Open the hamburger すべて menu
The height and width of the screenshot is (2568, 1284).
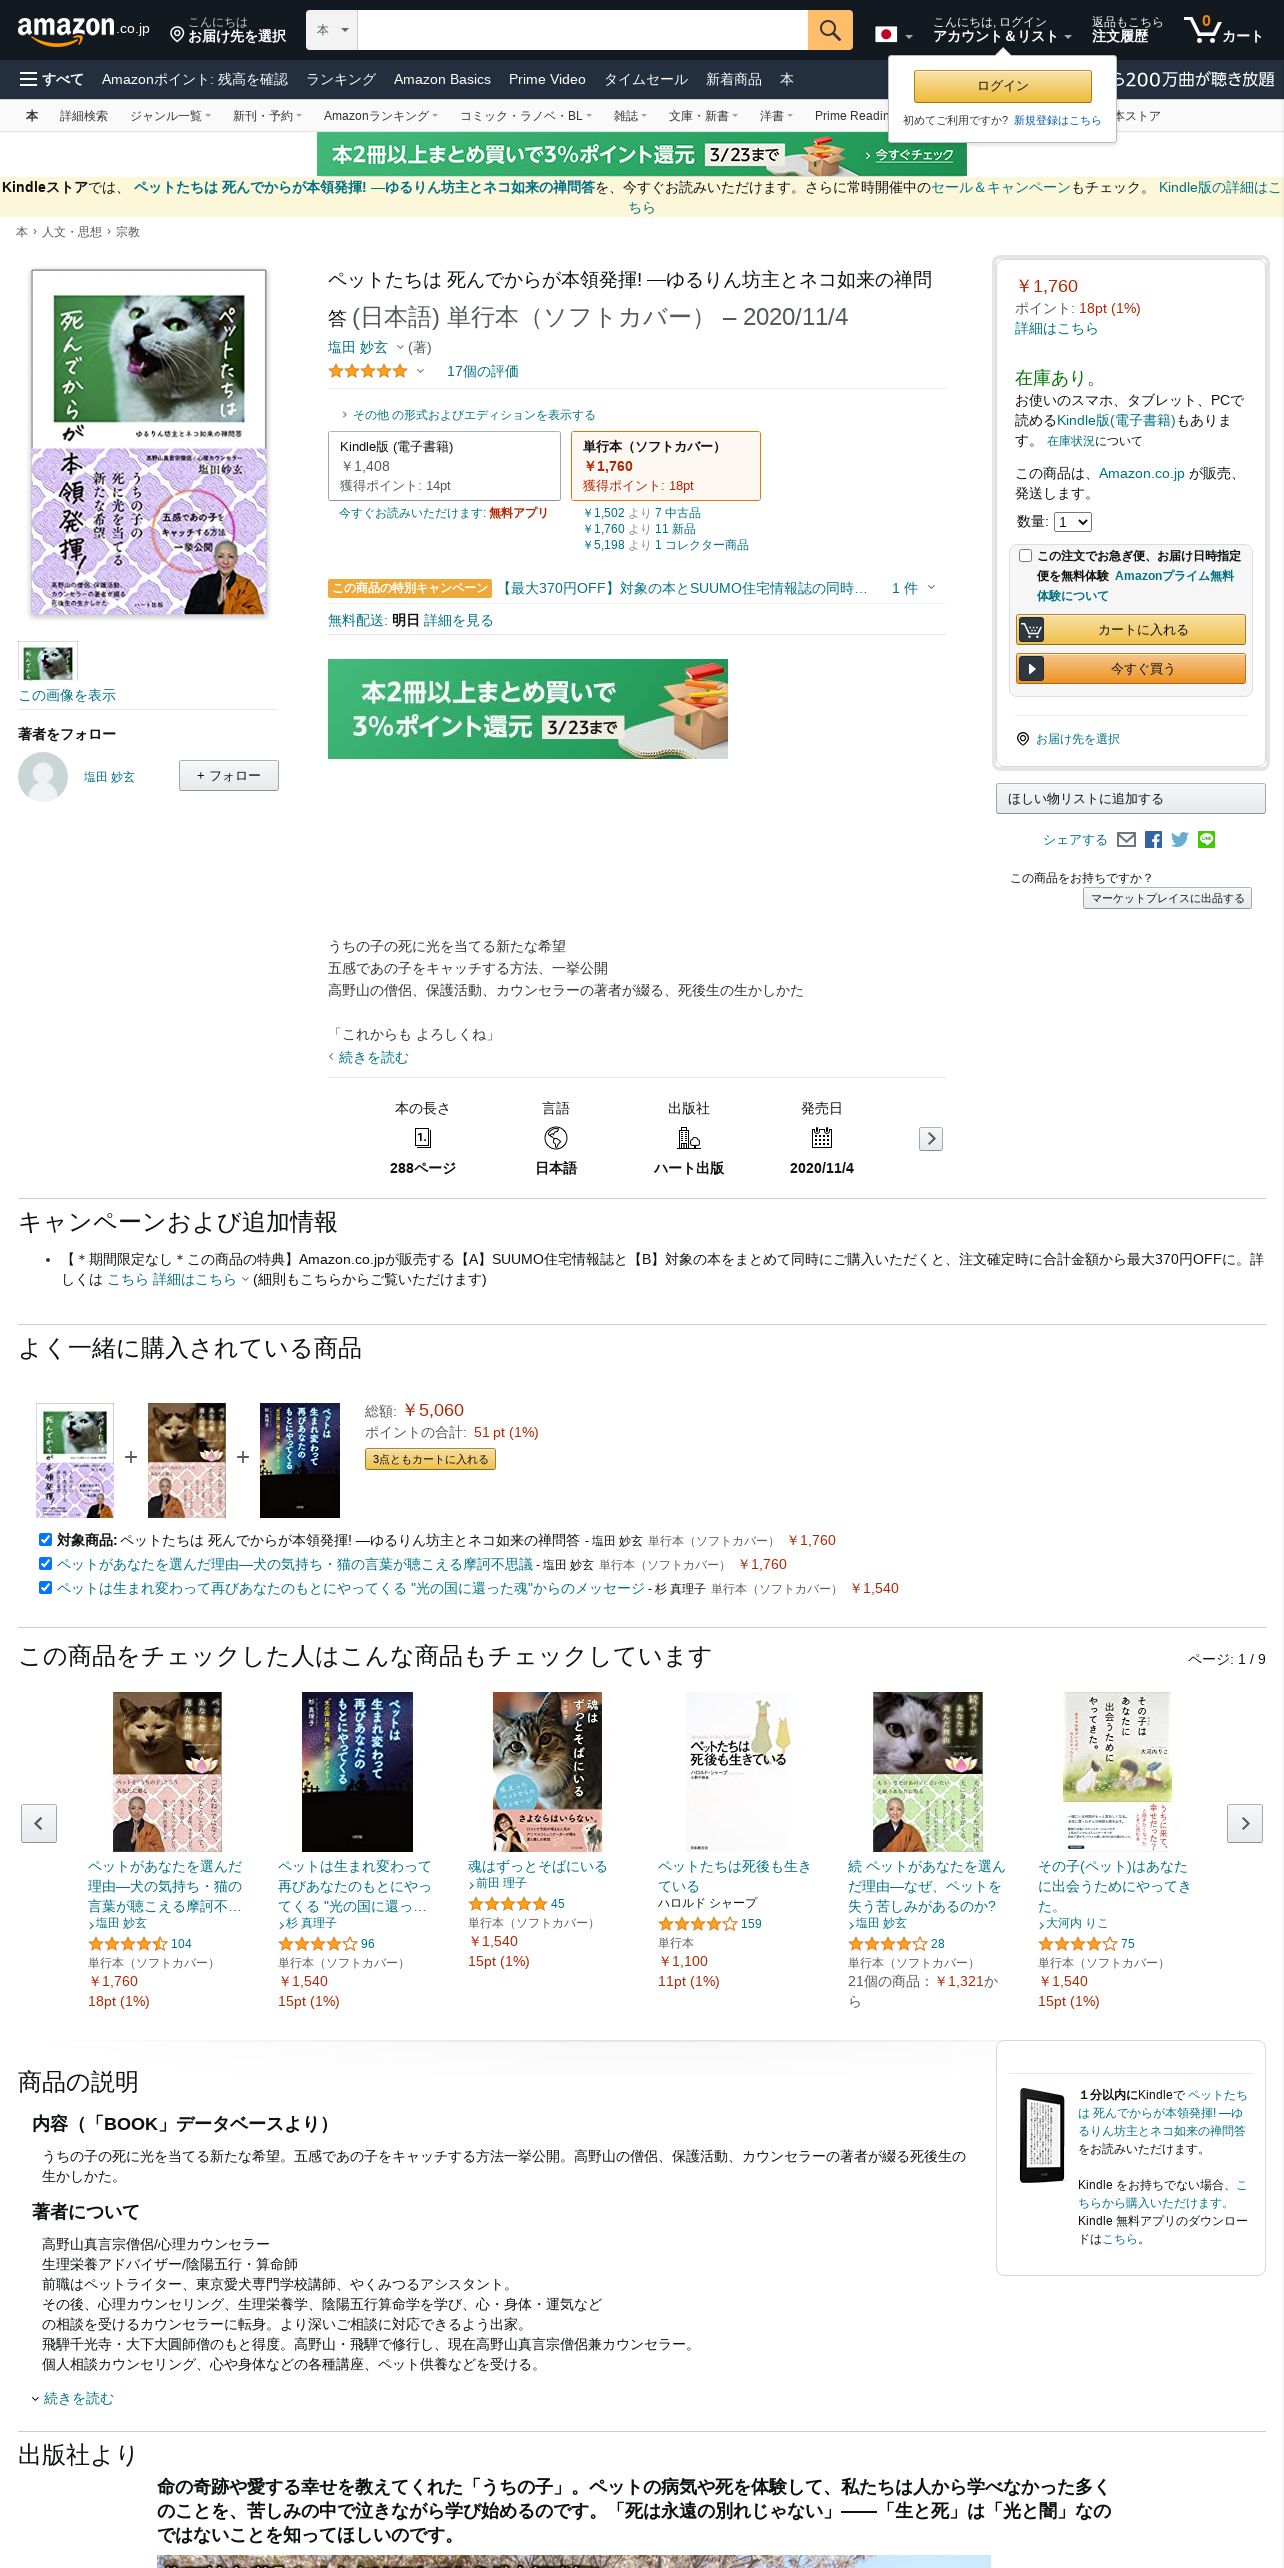[51, 79]
